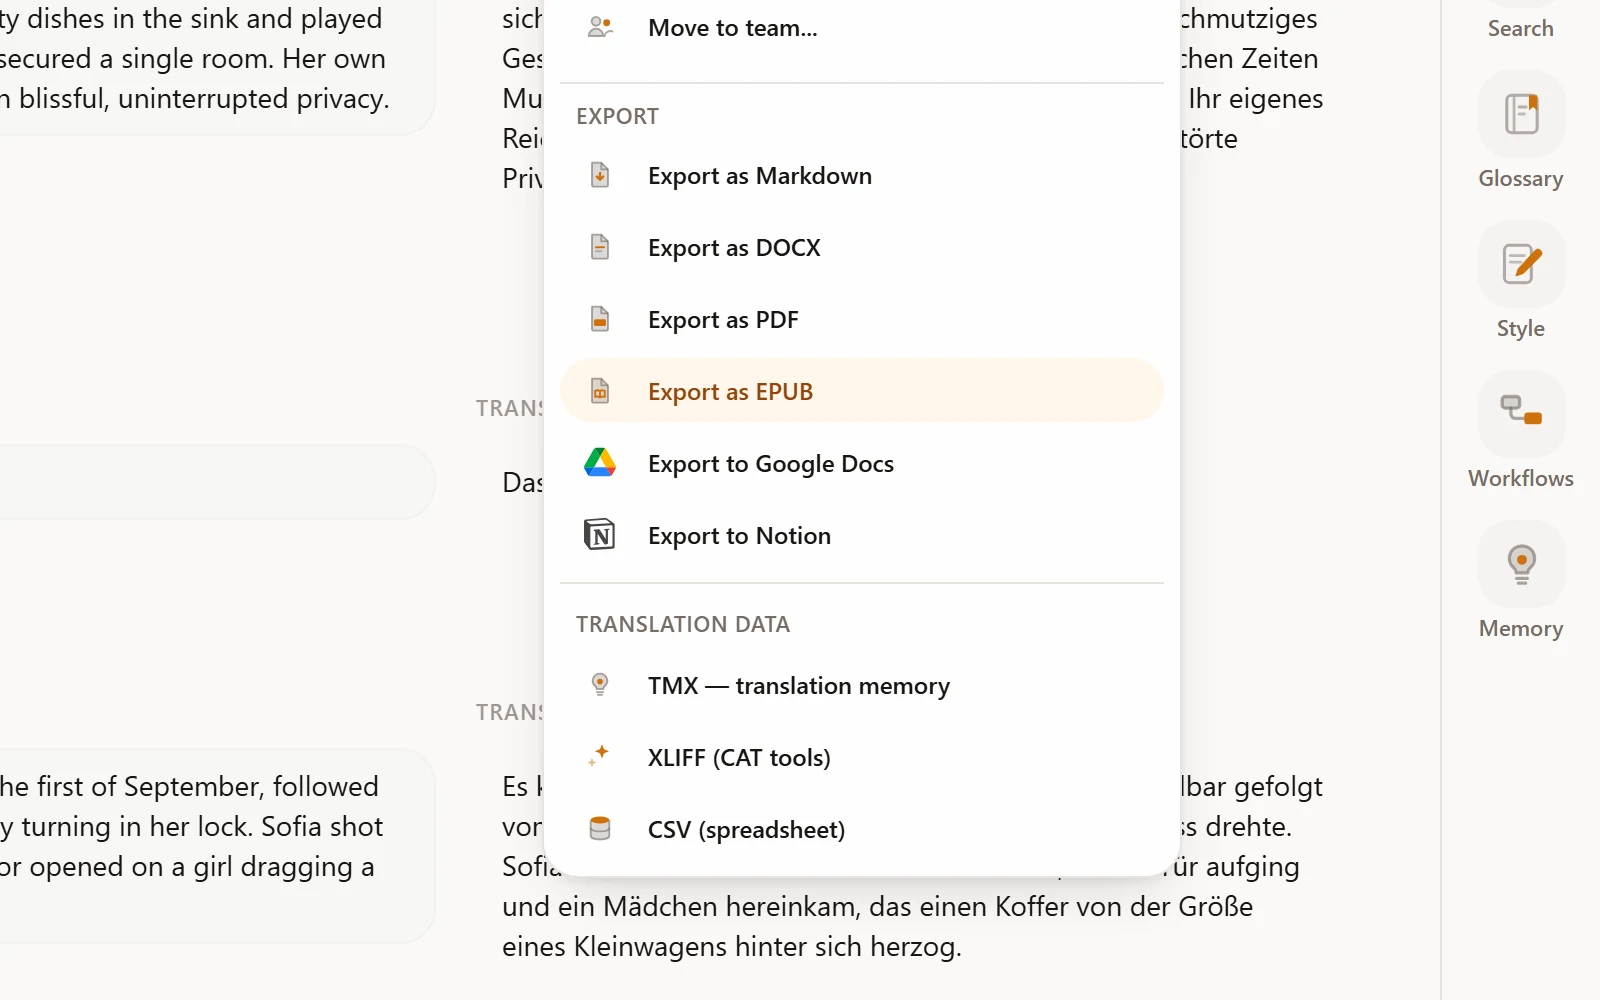
Task: Open the Workflows panel icon
Action: (x=1521, y=414)
